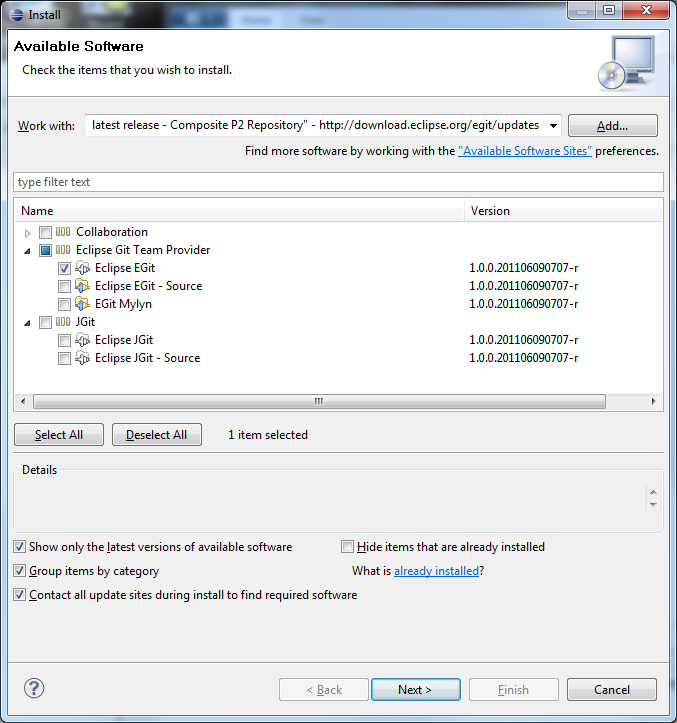The image size is (677, 723).
Task: Enable Hide items that are already installed
Action: tap(347, 547)
